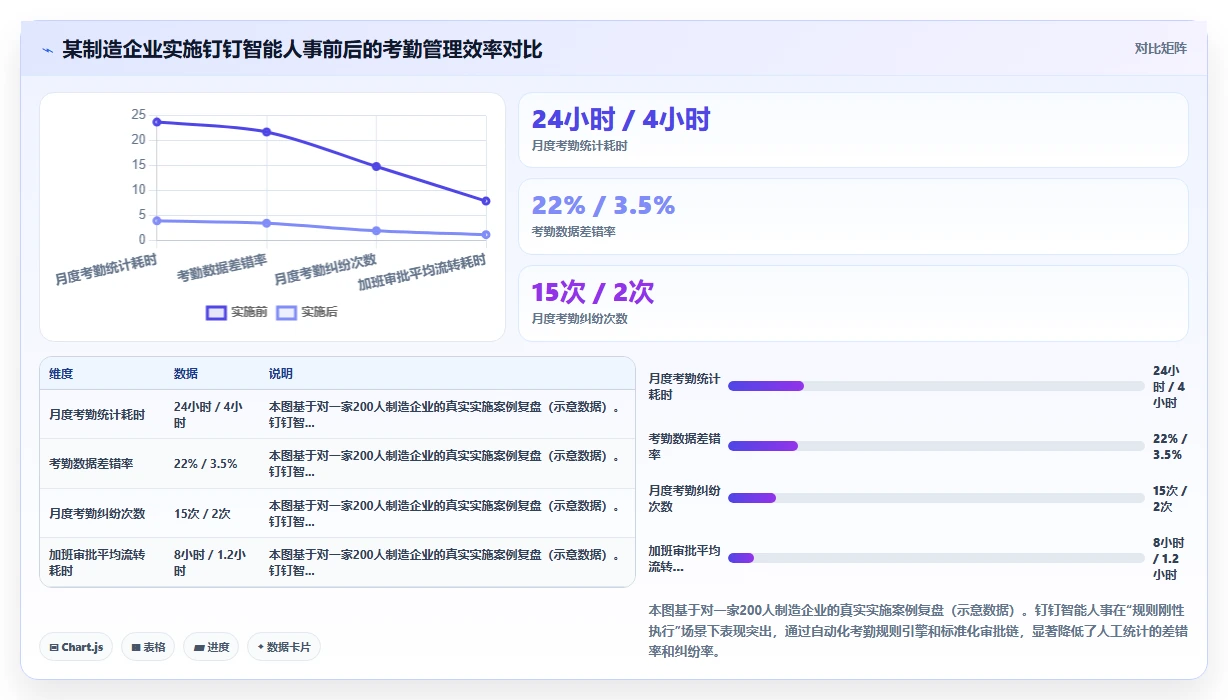Image resolution: width=1228 pixels, height=700 pixels.
Task: Click the last data point of 实施前 line
Action: (486, 201)
